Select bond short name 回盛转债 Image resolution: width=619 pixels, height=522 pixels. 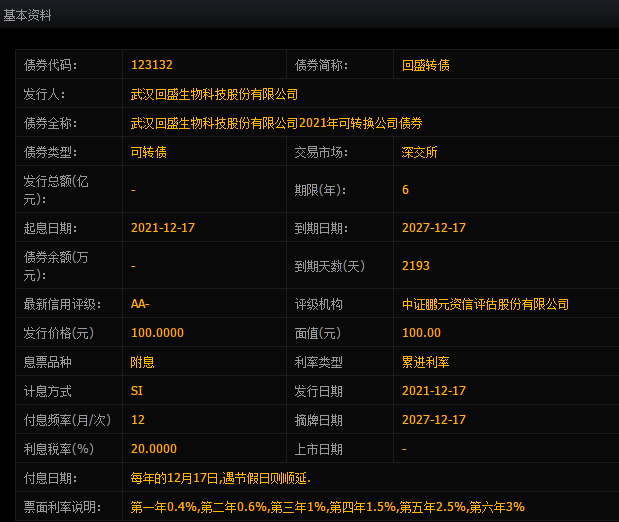pyautogui.click(x=426, y=65)
